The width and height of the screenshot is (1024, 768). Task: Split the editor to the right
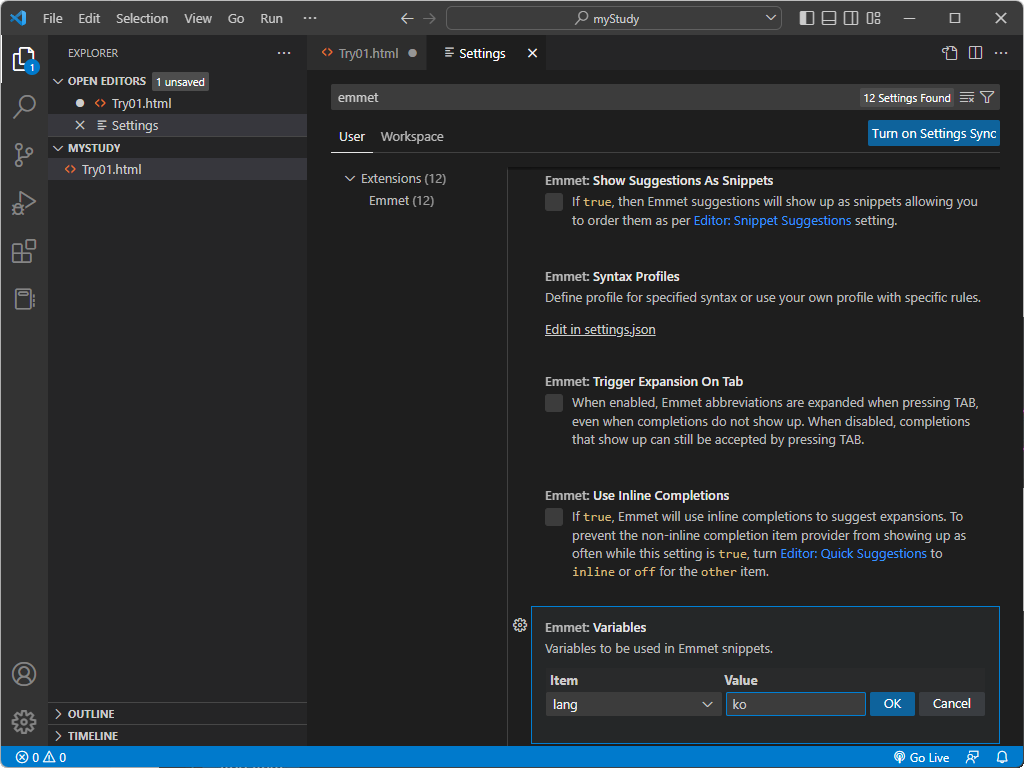[x=976, y=53]
